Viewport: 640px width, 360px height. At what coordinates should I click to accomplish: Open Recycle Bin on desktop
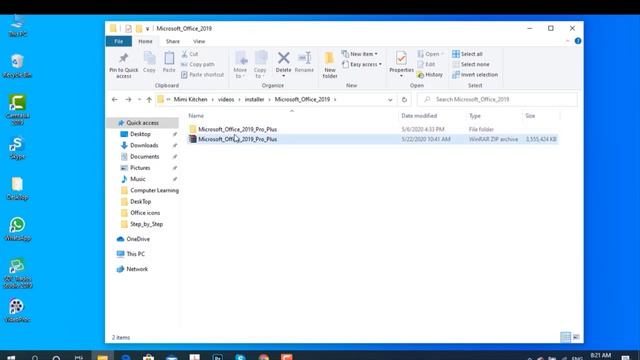coord(17,66)
